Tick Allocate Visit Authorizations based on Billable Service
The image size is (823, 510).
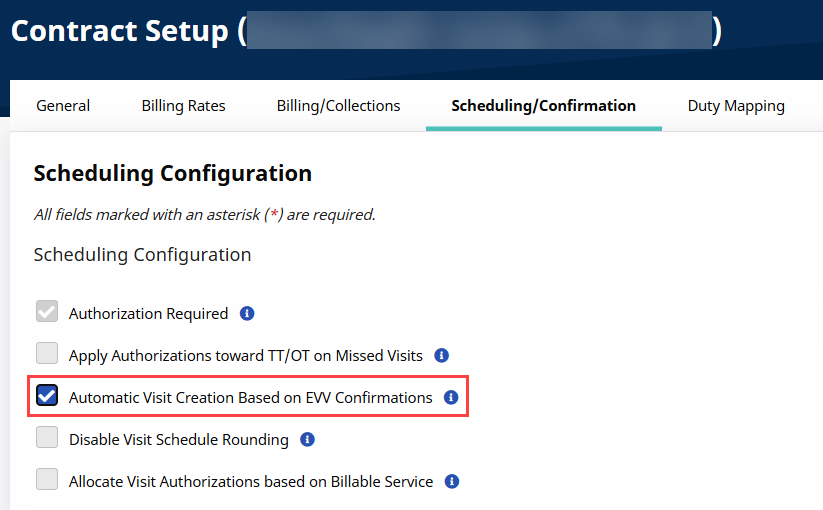pyautogui.click(x=47, y=481)
